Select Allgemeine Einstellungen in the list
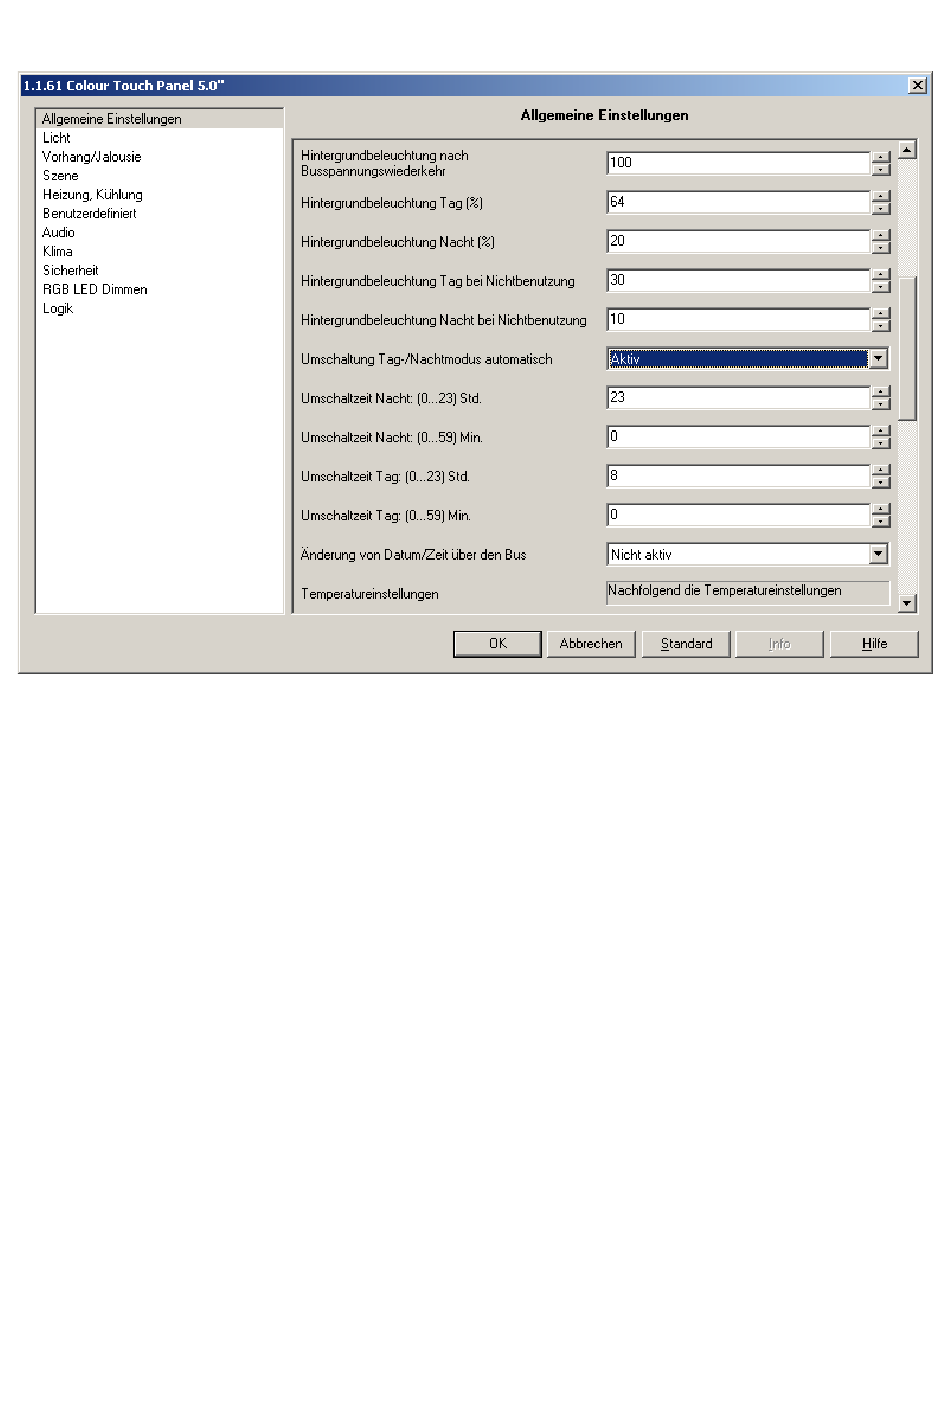Screen dimensions: 950x1420 click(160, 119)
